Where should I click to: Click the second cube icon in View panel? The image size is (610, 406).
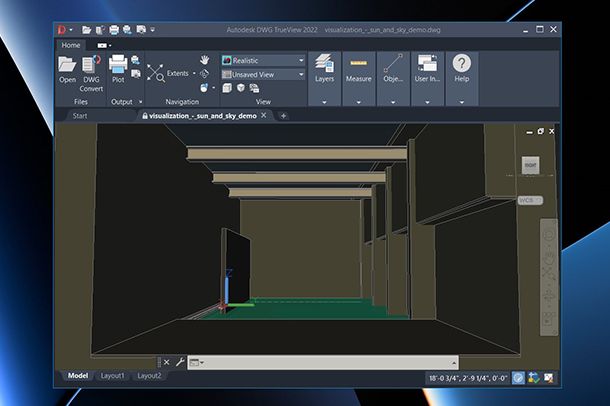tap(241, 88)
